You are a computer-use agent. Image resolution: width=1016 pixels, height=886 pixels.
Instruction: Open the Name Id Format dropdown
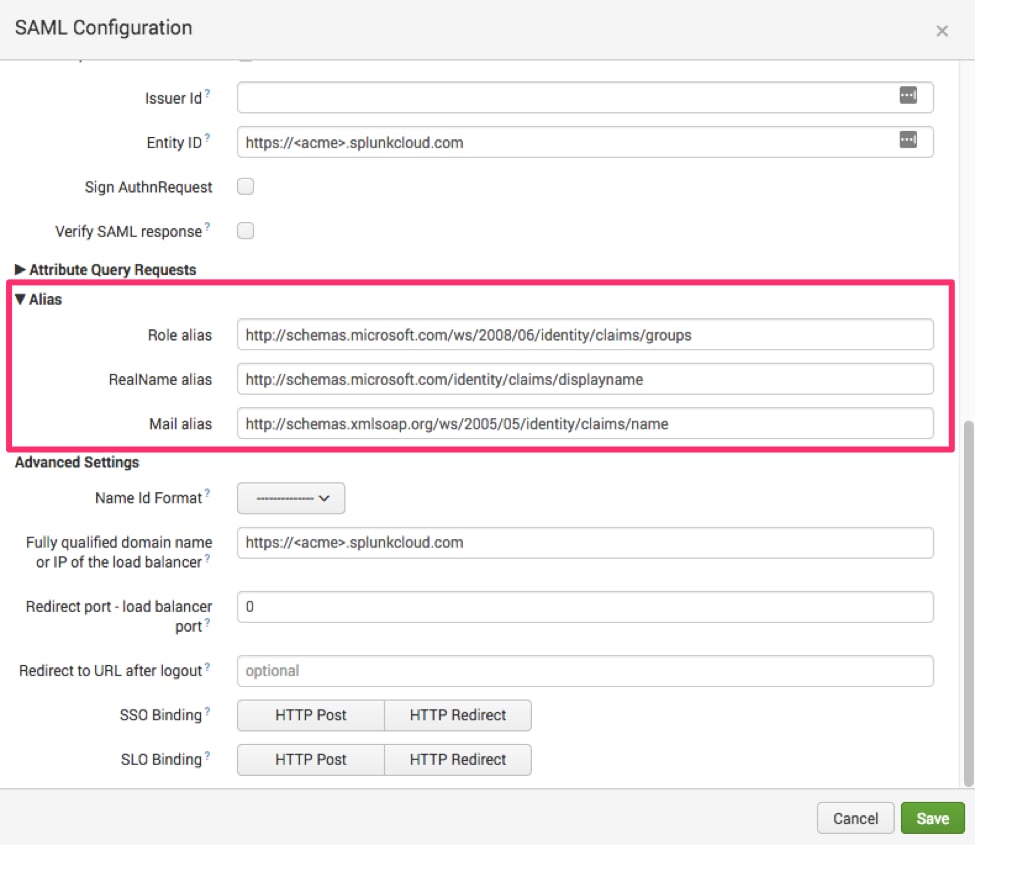coord(291,498)
